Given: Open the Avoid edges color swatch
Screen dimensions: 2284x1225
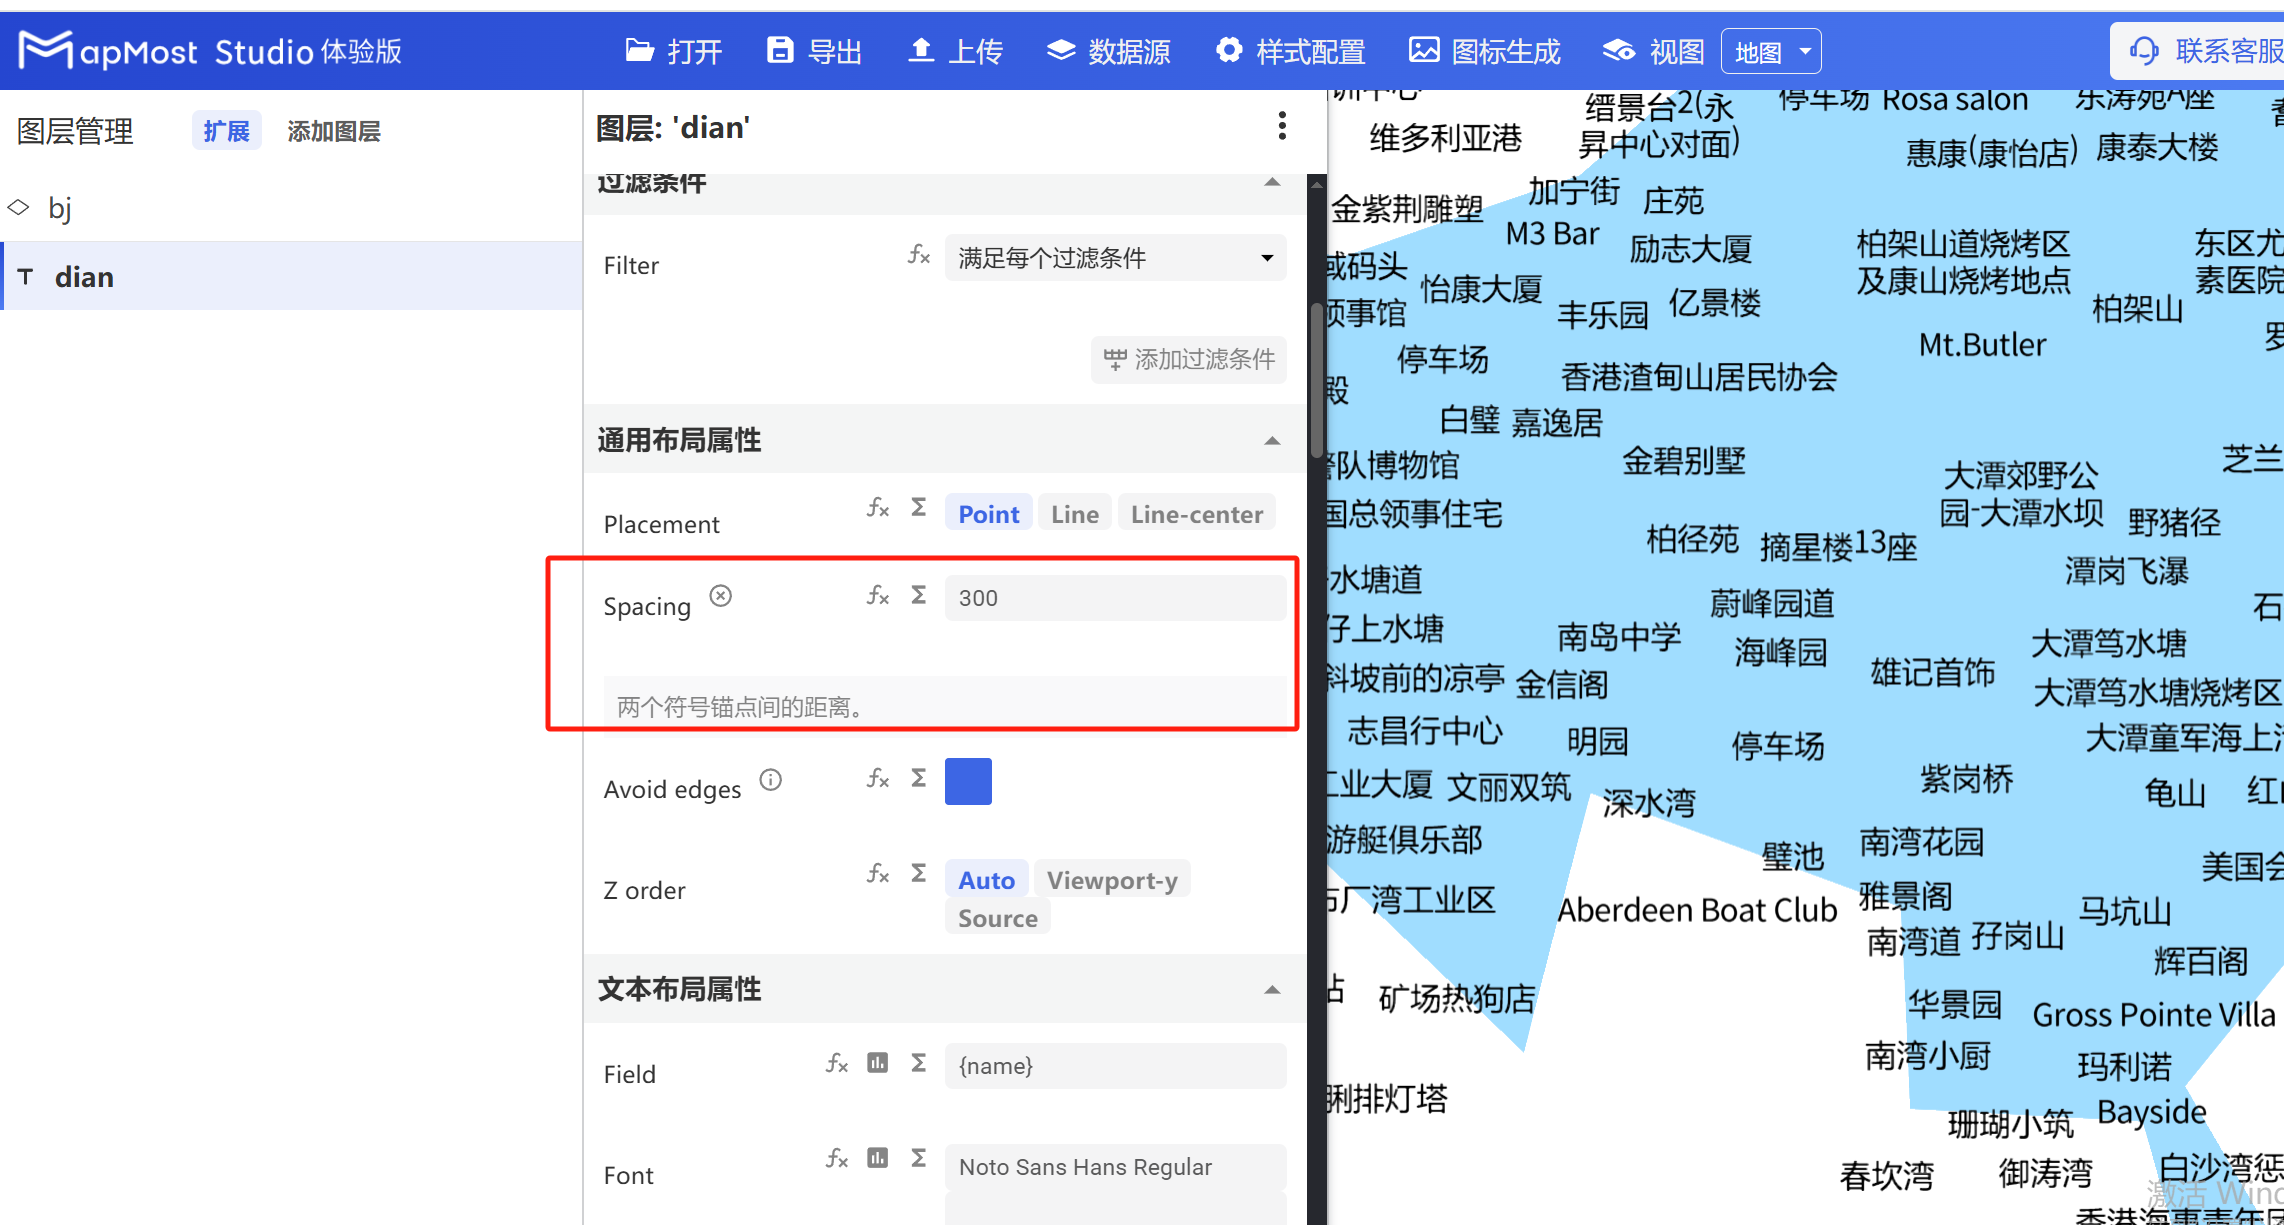Looking at the screenshot, I should 967,781.
